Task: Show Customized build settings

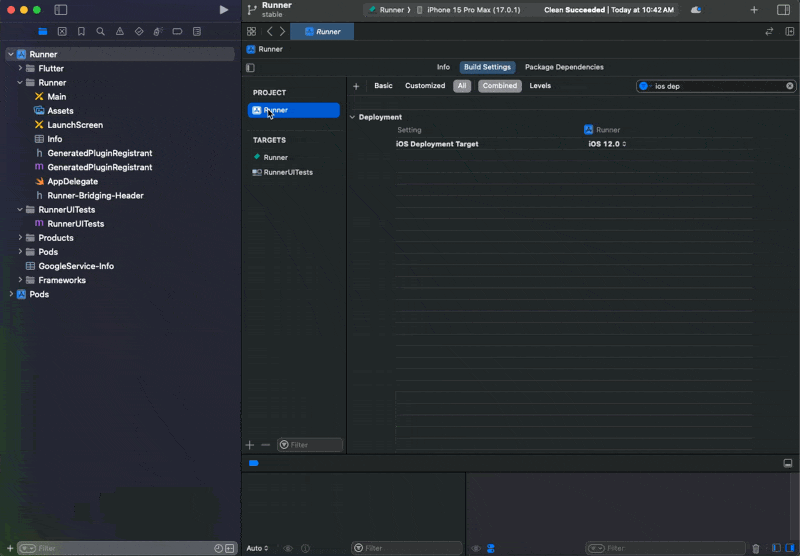Action: 425,86
